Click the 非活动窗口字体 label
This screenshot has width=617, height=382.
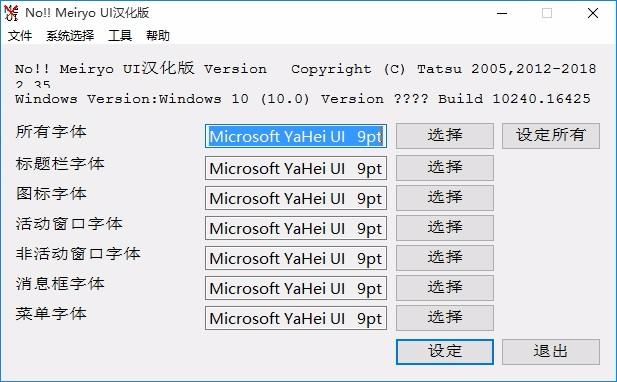coord(78,253)
